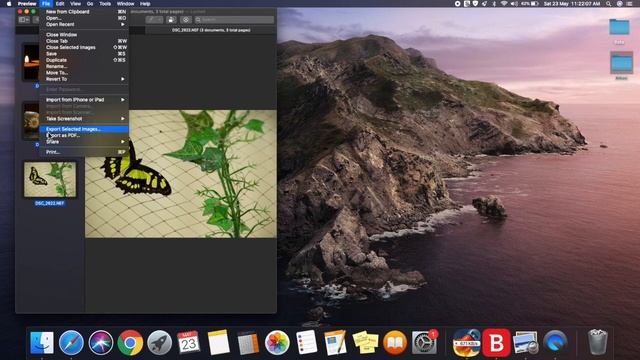Open the Help menu in menu bar
Image resolution: width=640 pixels, height=360 pixels.
[x=145, y=4]
